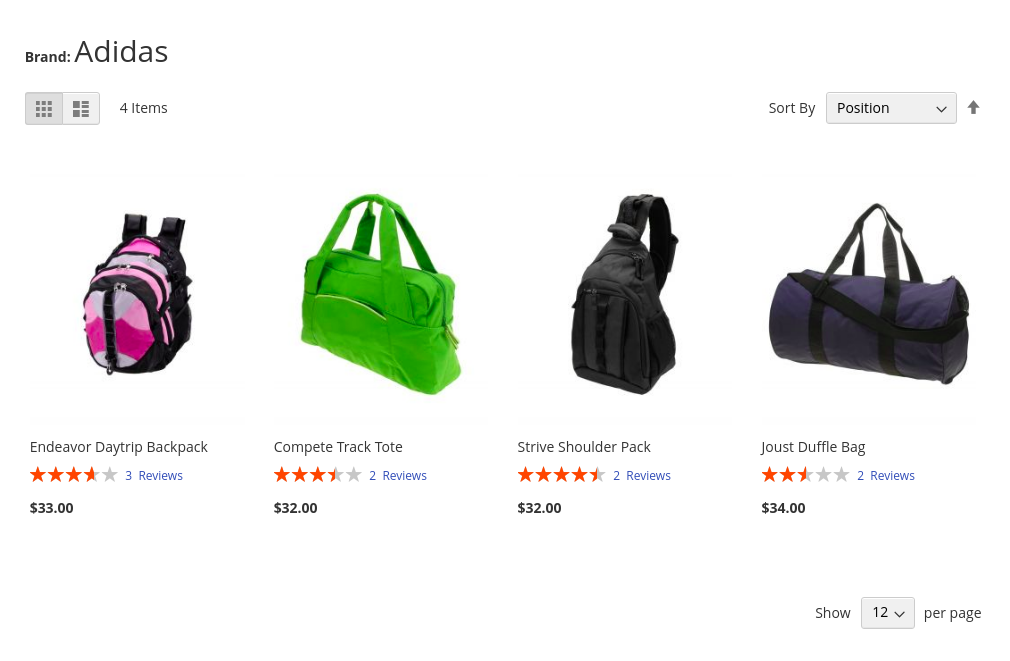The width and height of the screenshot is (1010, 661).
Task: Open the Sort By Position dropdown
Action: point(891,108)
